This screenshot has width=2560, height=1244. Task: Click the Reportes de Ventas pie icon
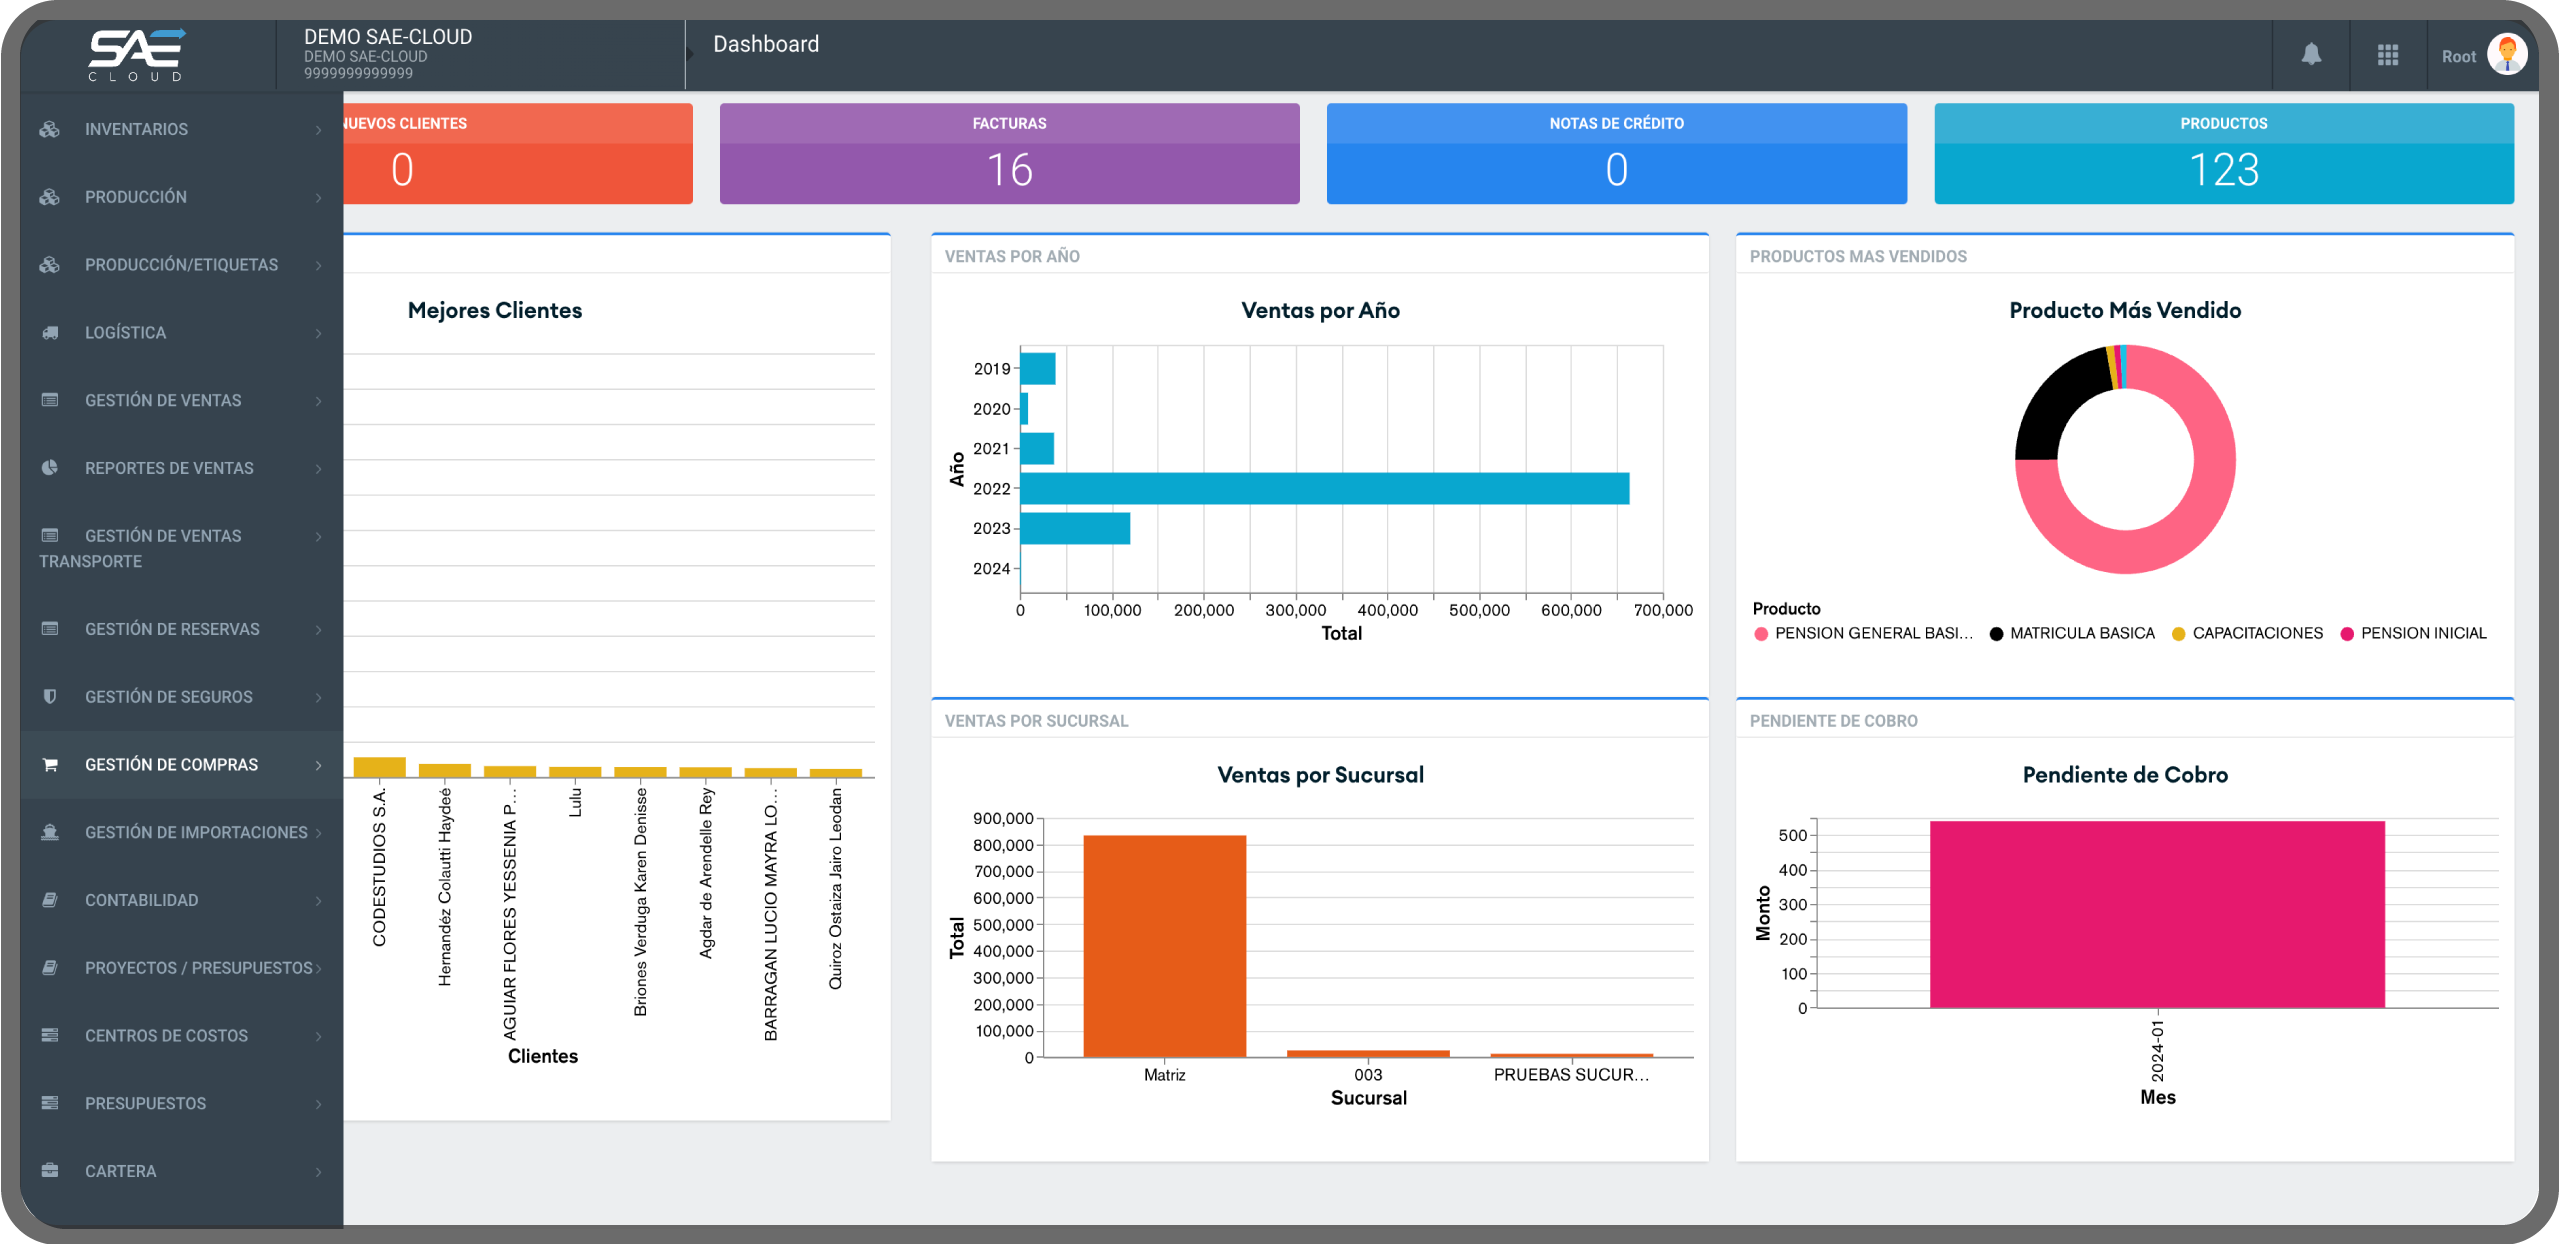click(x=50, y=468)
